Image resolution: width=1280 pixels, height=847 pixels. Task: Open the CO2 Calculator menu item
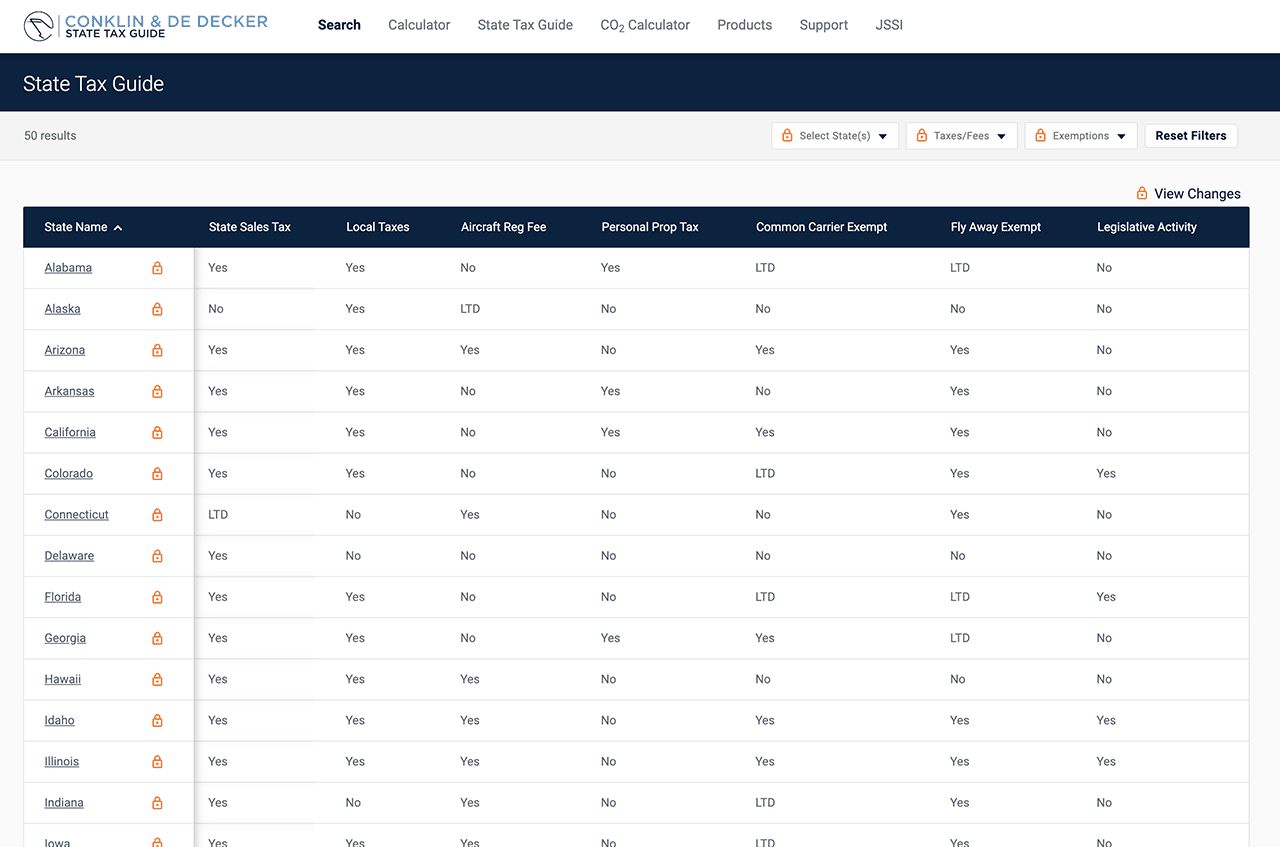[645, 25]
